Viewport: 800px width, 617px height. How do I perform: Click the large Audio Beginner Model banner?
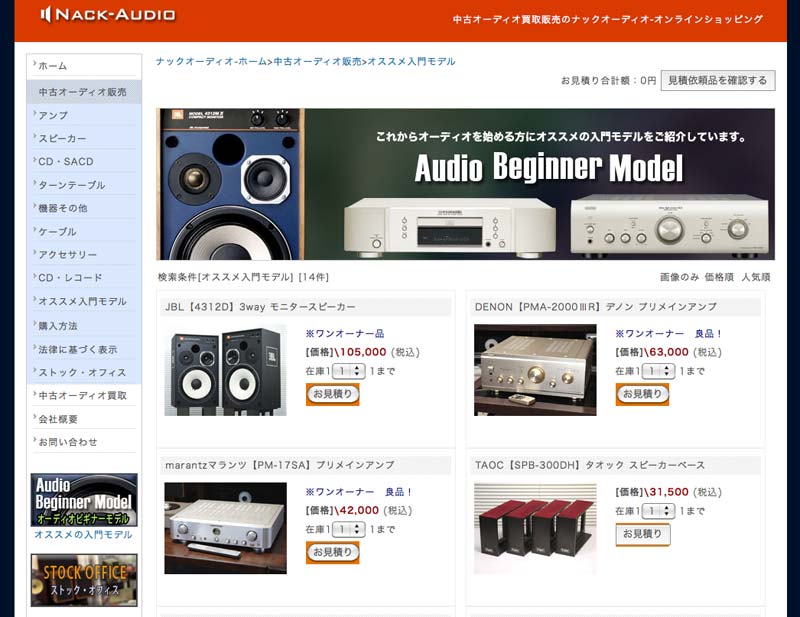pos(465,184)
